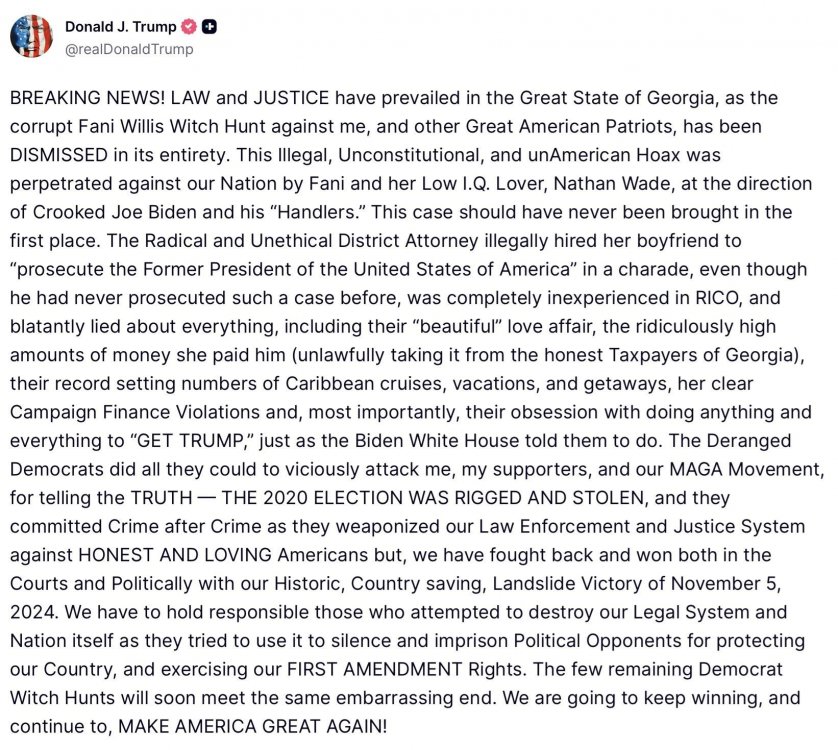Viewport: 838px width, 750px height.
Task: Open the @realDonaldTrump handle link
Action: [129, 48]
